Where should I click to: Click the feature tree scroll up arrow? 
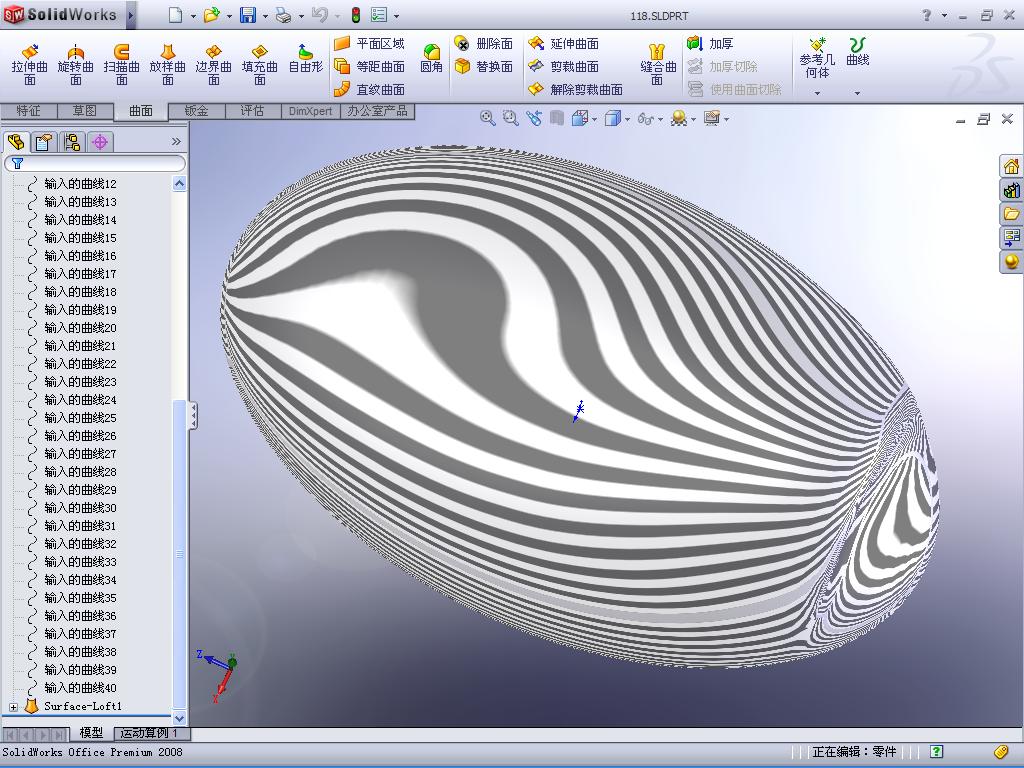(180, 184)
